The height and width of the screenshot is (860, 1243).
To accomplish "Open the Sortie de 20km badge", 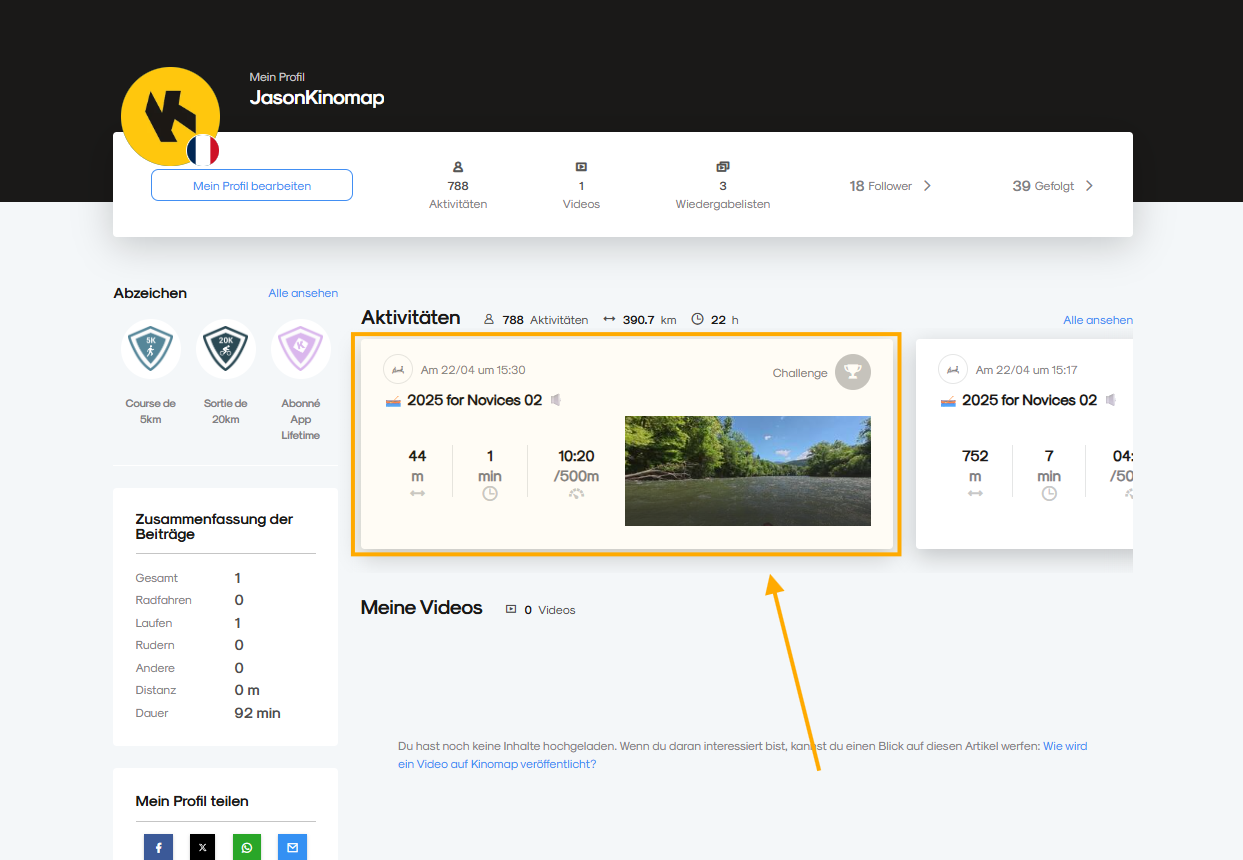I will coord(226,349).
